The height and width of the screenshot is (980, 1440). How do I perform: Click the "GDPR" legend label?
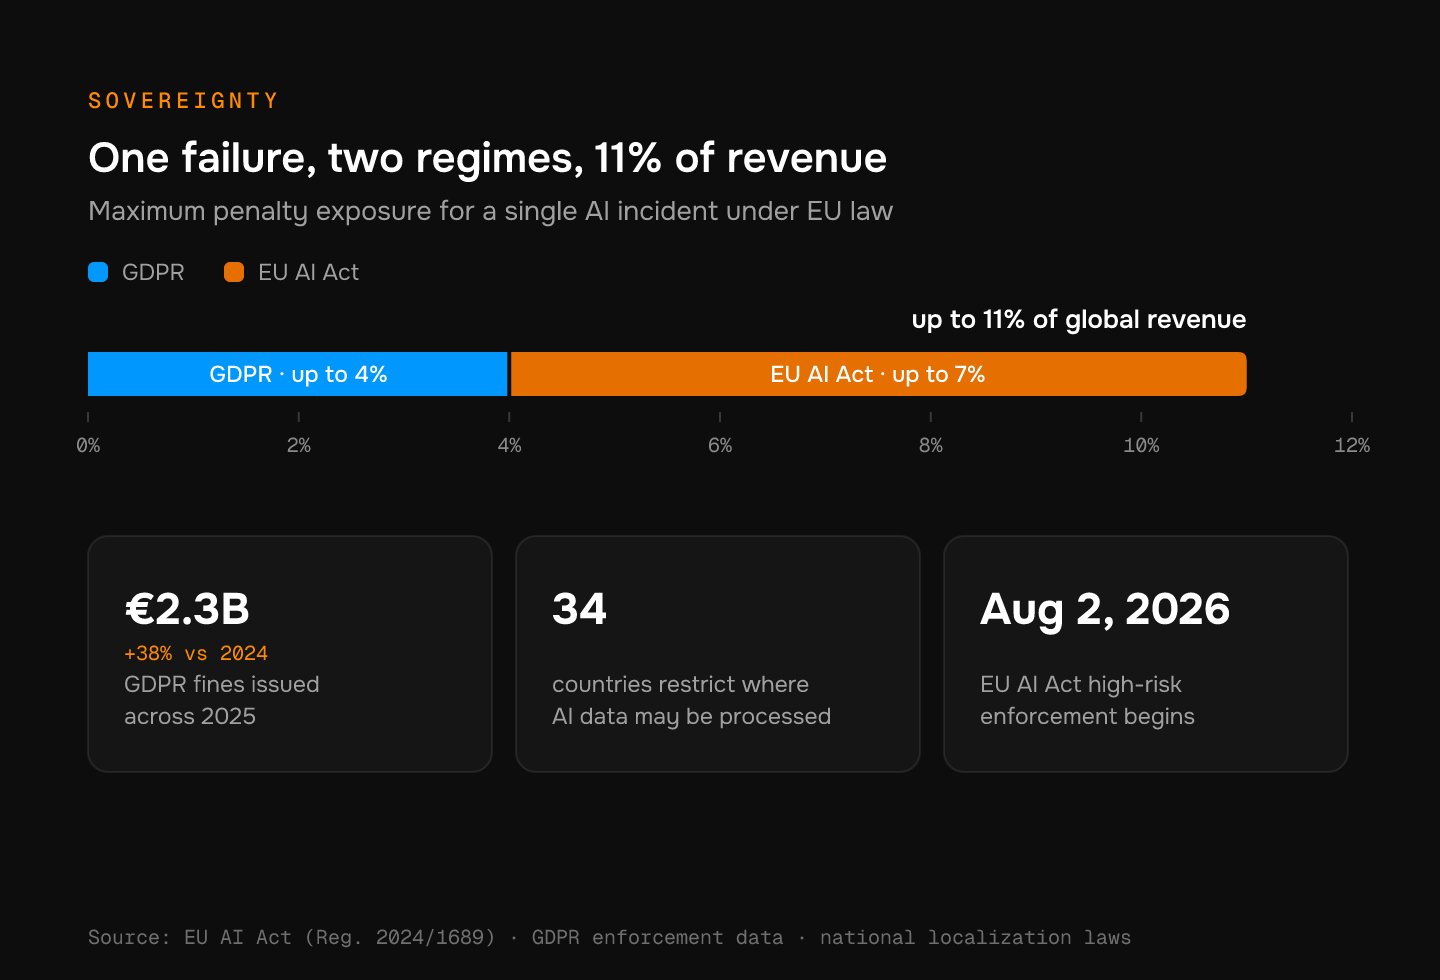coord(153,272)
